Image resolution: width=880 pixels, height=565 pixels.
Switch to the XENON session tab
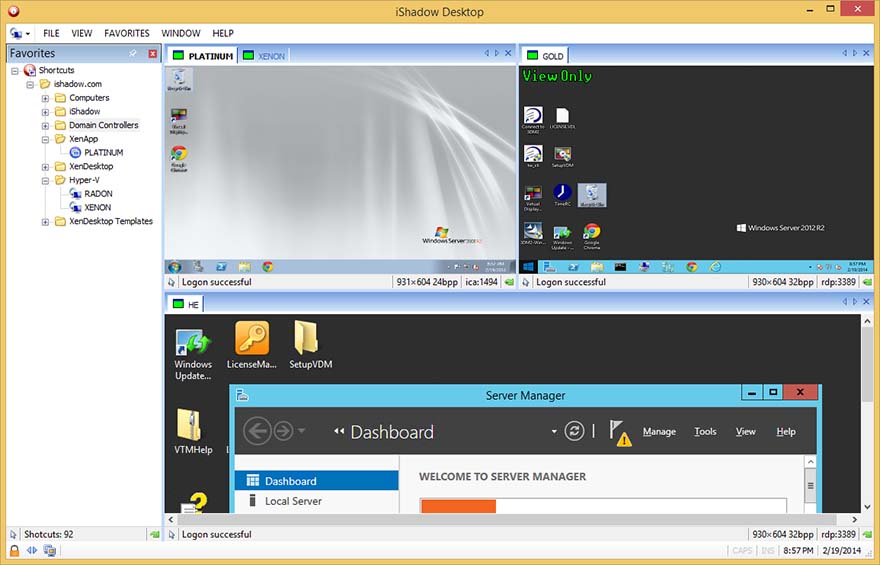pyautogui.click(x=264, y=56)
